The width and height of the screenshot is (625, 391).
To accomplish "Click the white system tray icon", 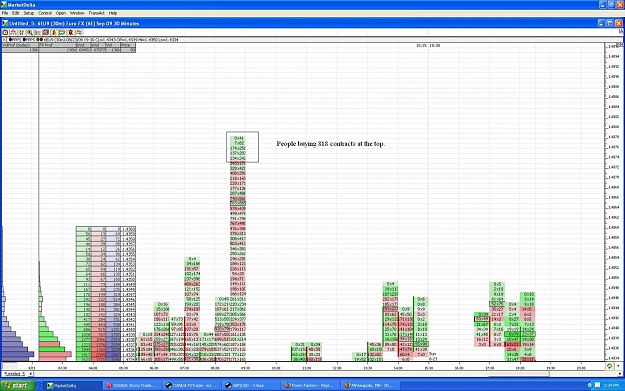I will [x=597, y=385].
